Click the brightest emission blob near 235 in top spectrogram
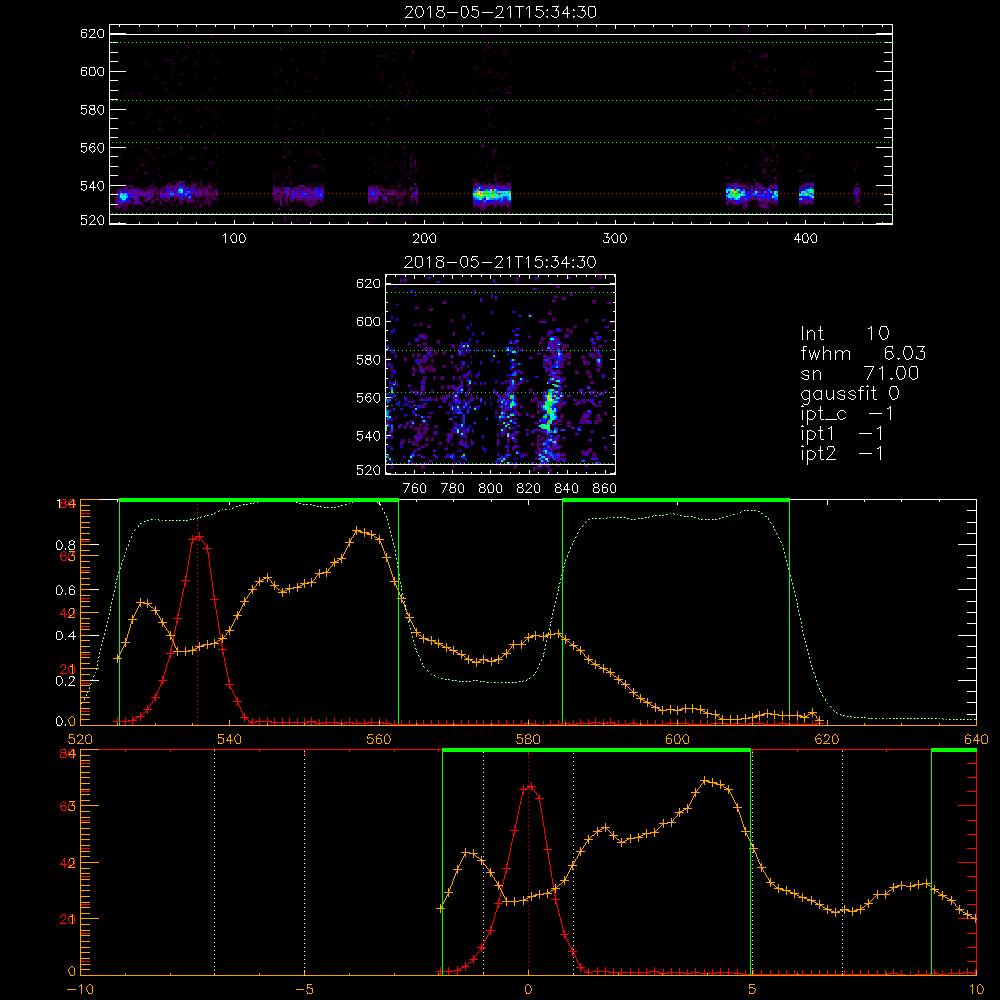The height and width of the screenshot is (1000, 1000). coord(492,194)
